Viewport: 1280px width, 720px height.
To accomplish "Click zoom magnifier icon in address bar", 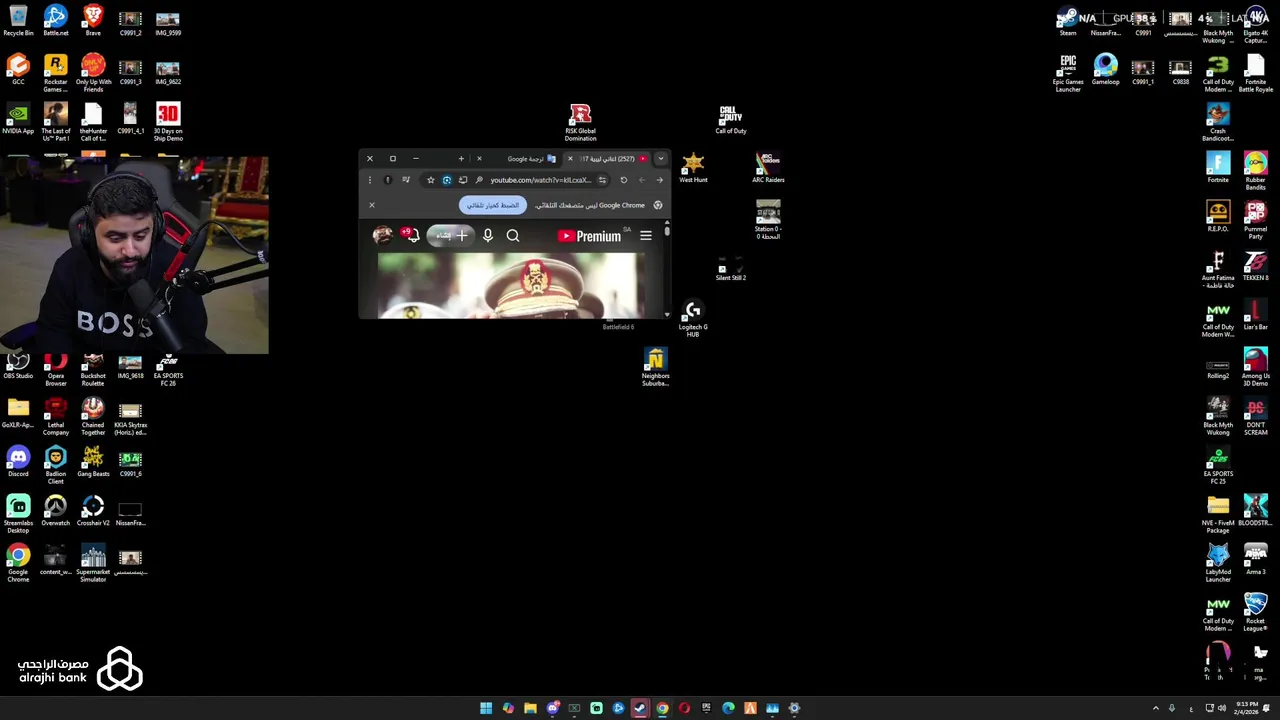I will pos(479,180).
